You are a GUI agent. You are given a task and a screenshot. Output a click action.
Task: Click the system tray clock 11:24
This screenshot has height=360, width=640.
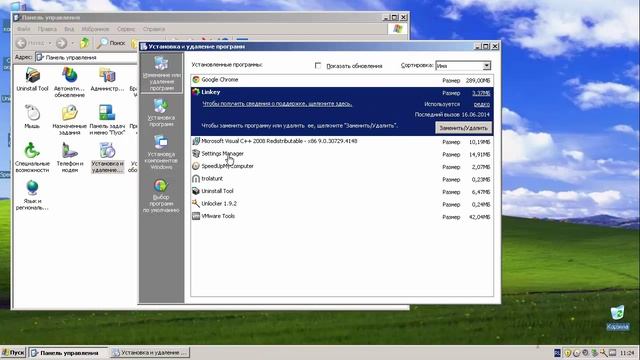627,353
